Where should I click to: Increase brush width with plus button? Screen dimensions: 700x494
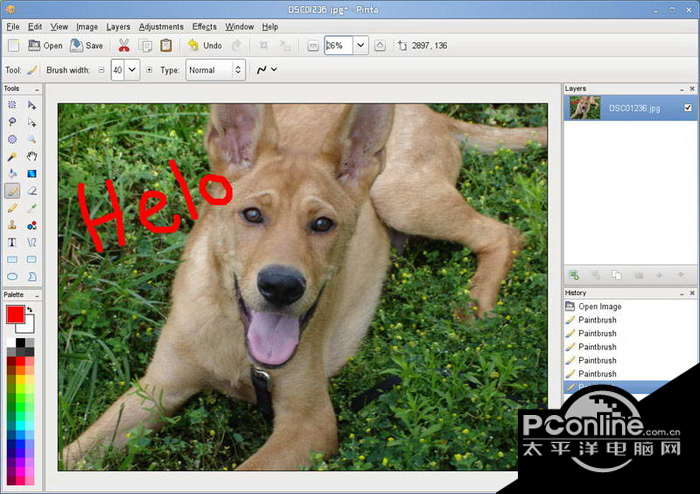(149, 70)
